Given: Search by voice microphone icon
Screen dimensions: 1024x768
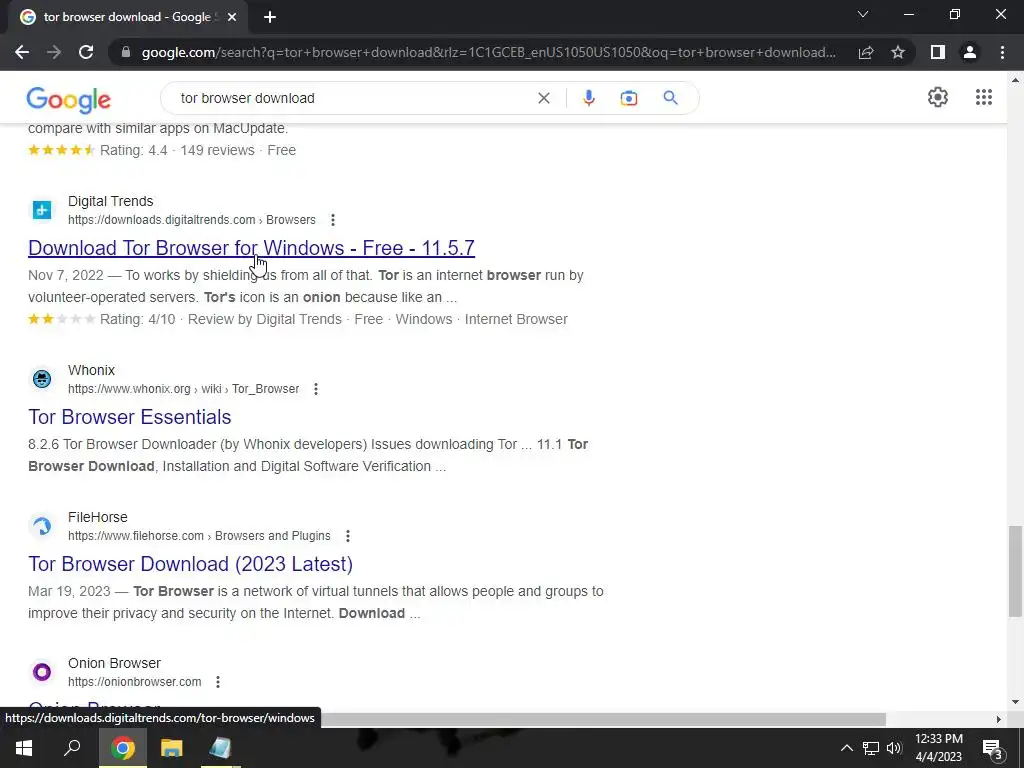Looking at the screenshot, I should (x=588, y=98).
